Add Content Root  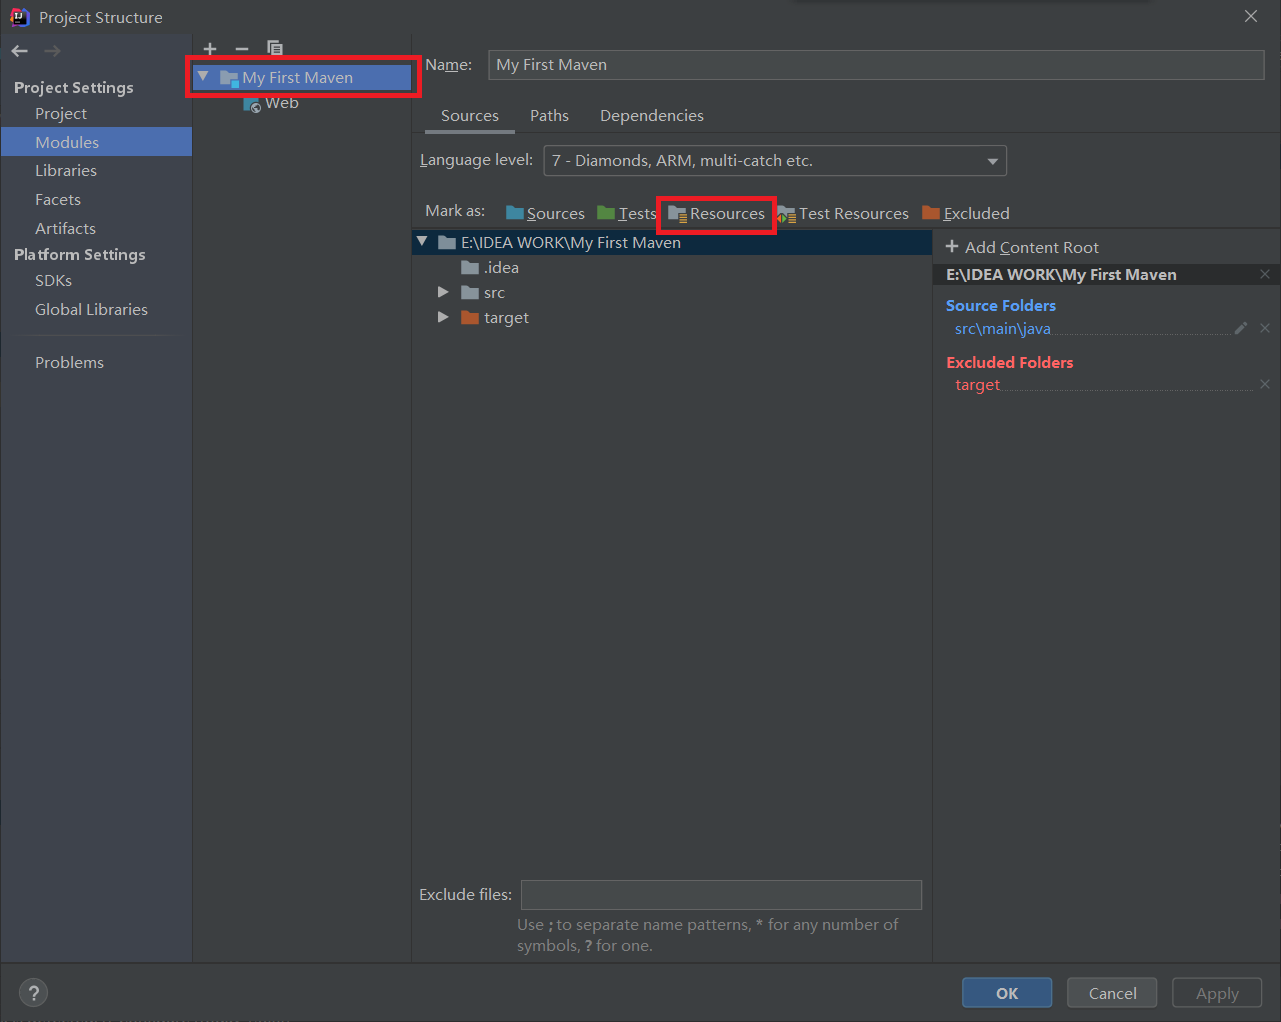1022,247
